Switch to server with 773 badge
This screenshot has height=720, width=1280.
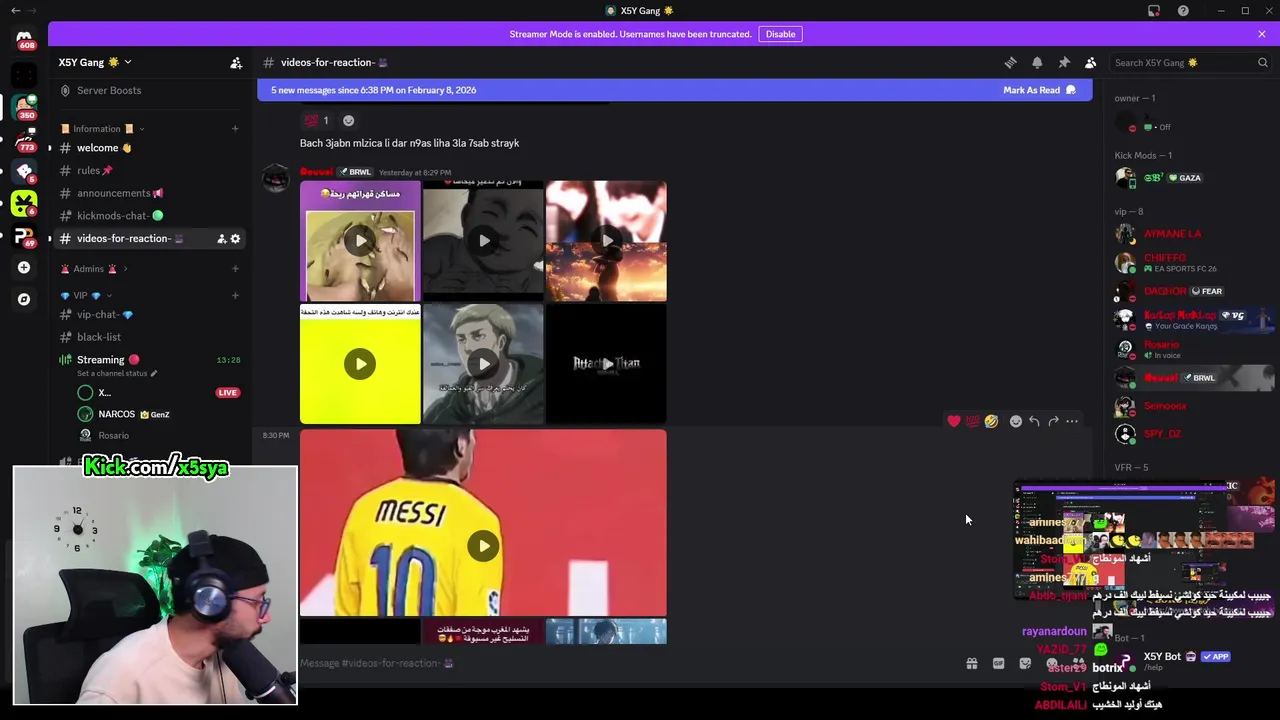click(x=24, y=139)
